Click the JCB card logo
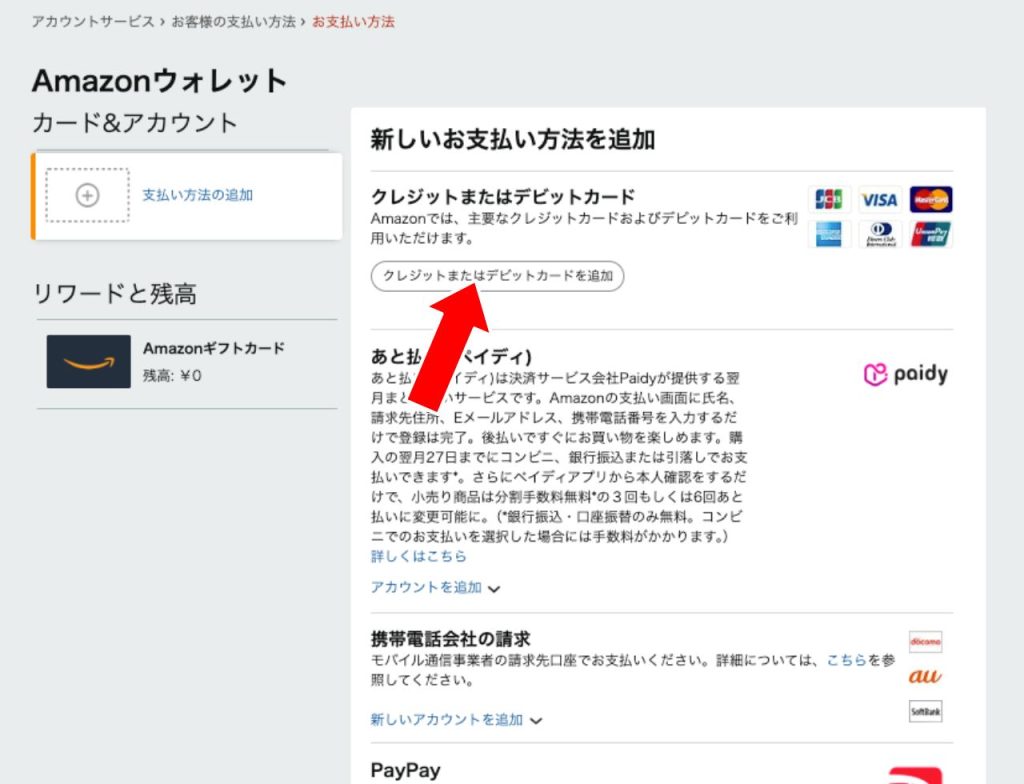 [827, 199]
